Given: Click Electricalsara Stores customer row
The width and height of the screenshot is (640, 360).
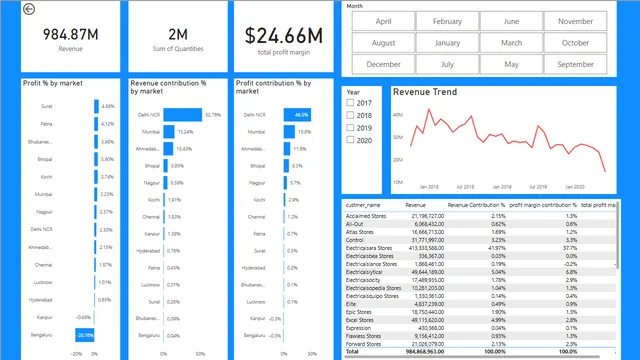Looking at the screenshot, I should click(480, 248).
